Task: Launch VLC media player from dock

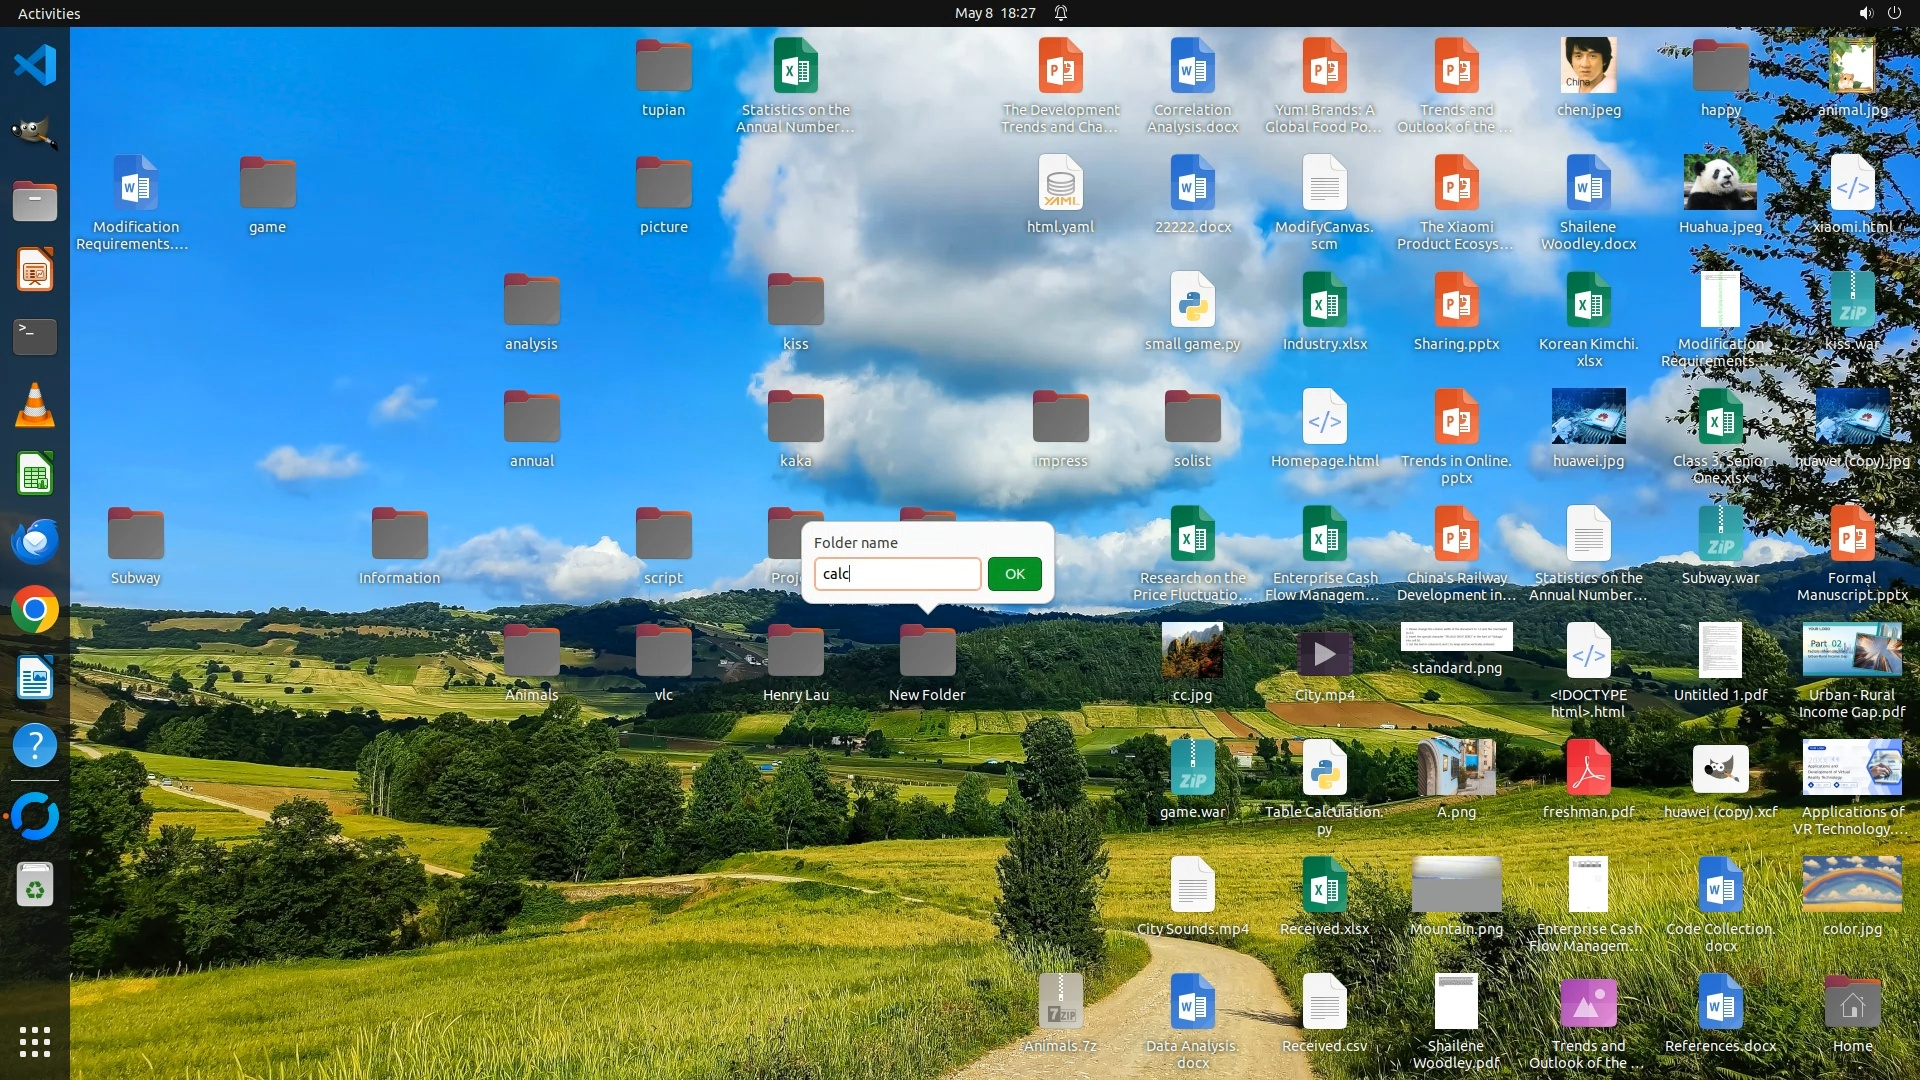Action: coord(35,406)
